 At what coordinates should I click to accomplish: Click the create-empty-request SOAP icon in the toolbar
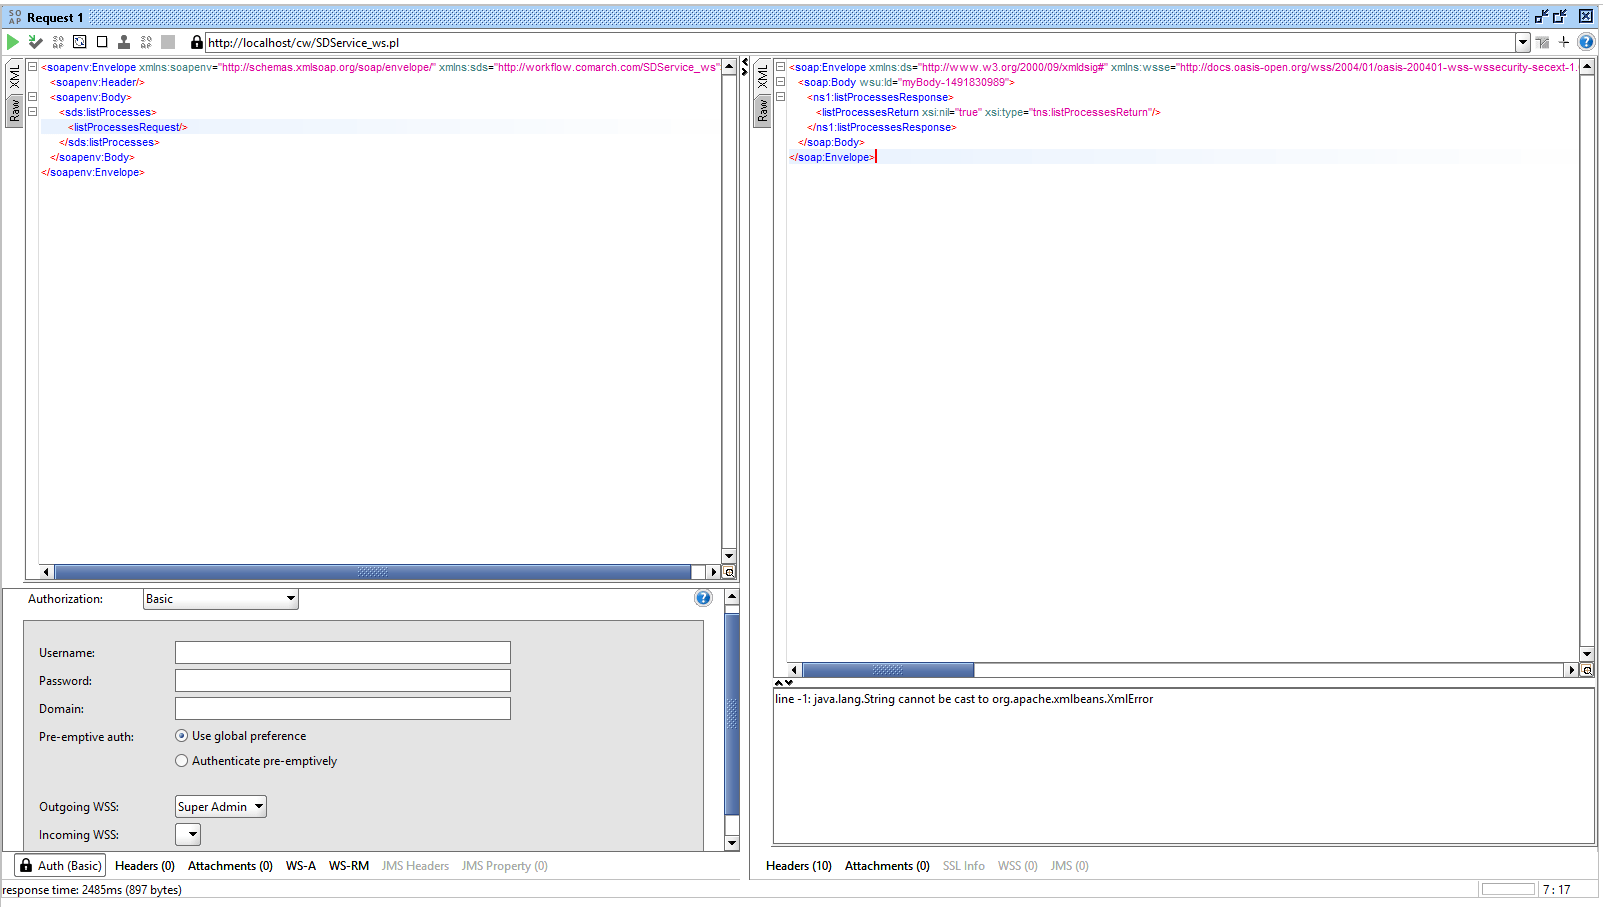(x=58, y=41)
